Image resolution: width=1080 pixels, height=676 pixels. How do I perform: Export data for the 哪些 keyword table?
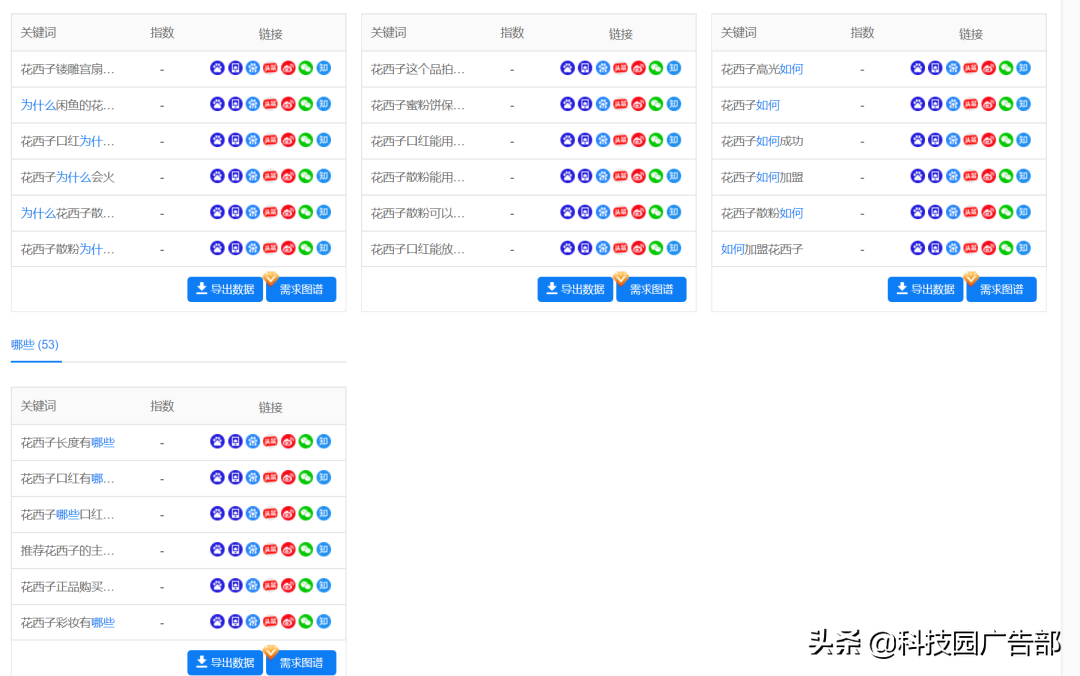pos(225,663)
